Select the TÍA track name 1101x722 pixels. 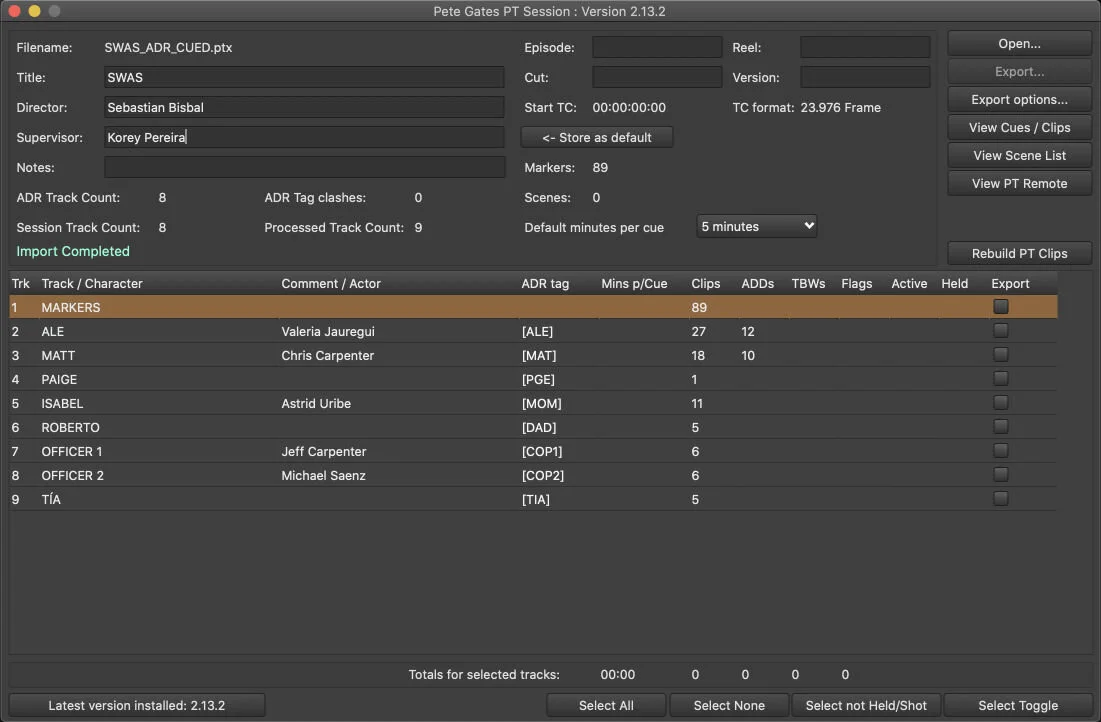[x=51, y=499]
